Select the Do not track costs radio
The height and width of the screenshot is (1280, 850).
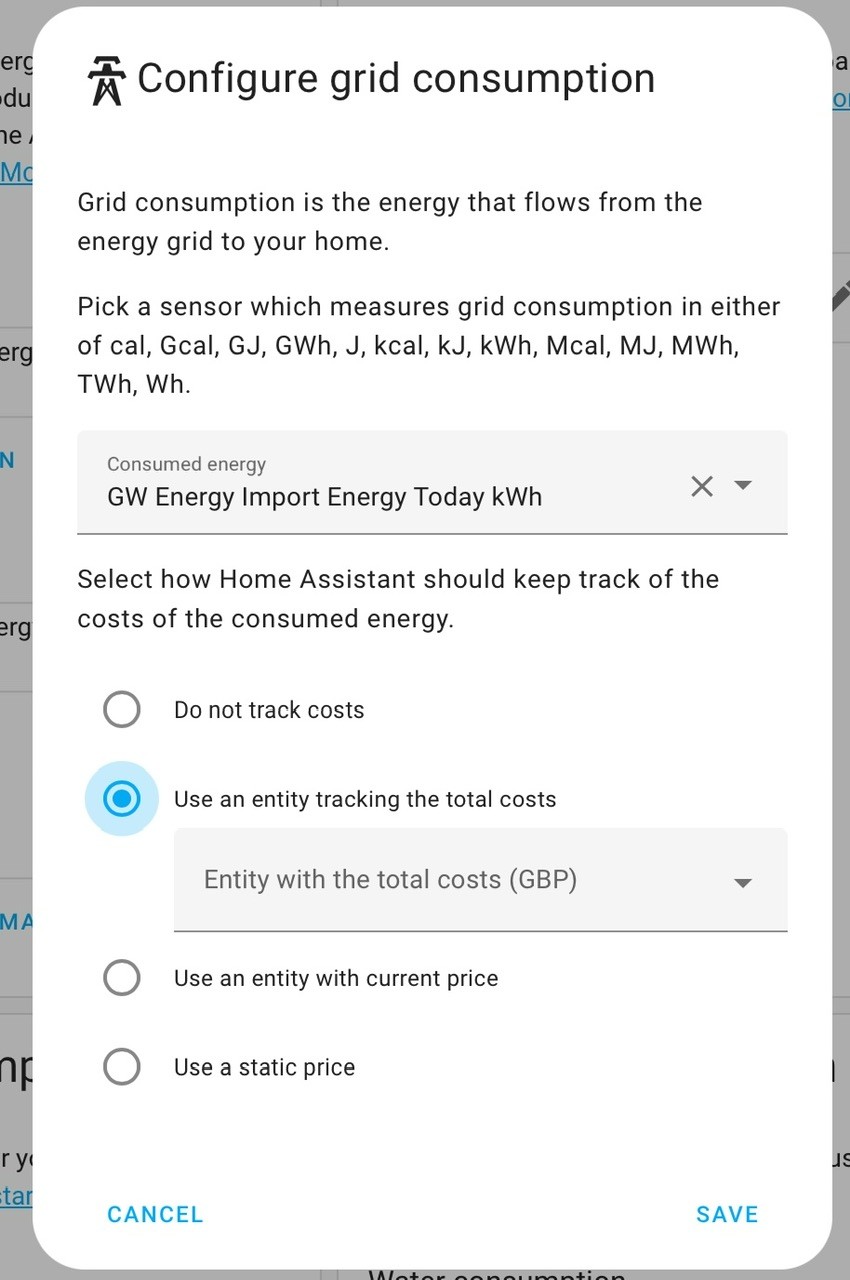(x=122, y=709)
